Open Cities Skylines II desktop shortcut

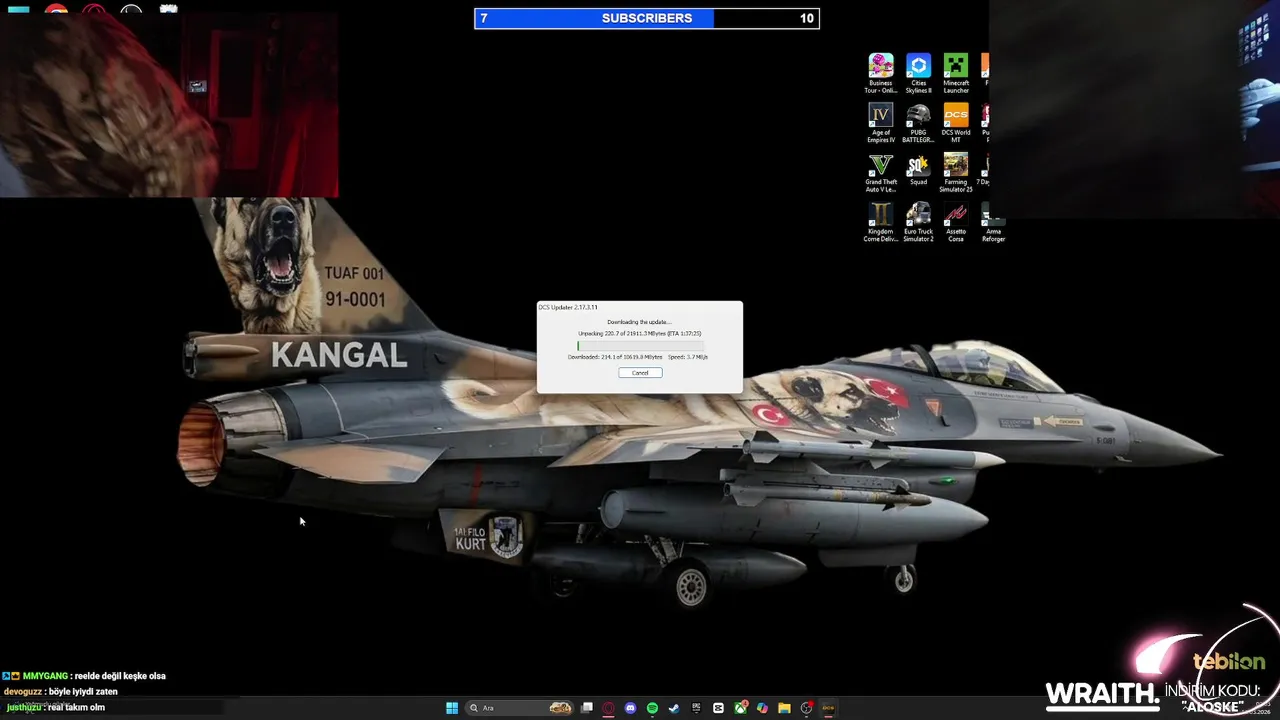918,73
